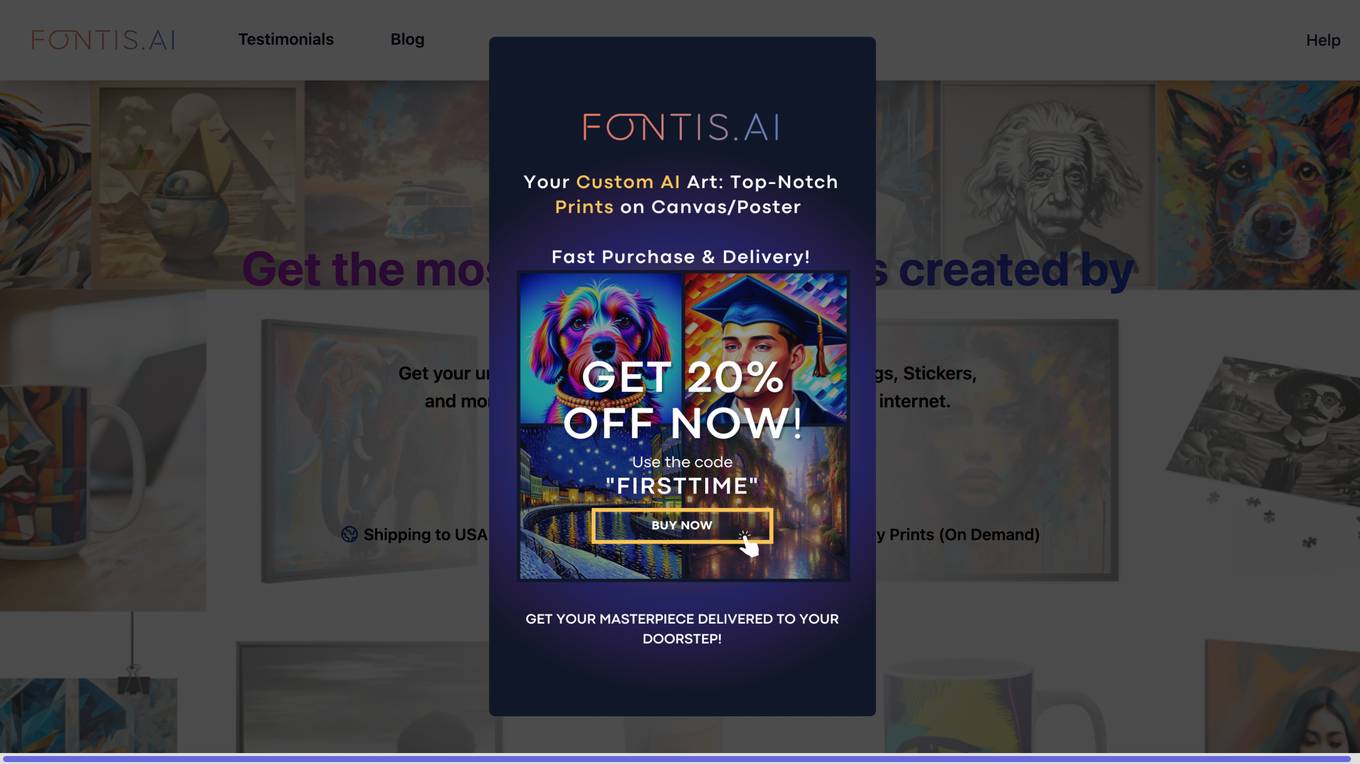Click the globe icon beside Shipping to USA
This screenshot has height=764, width=1360.
pos(349,534)
